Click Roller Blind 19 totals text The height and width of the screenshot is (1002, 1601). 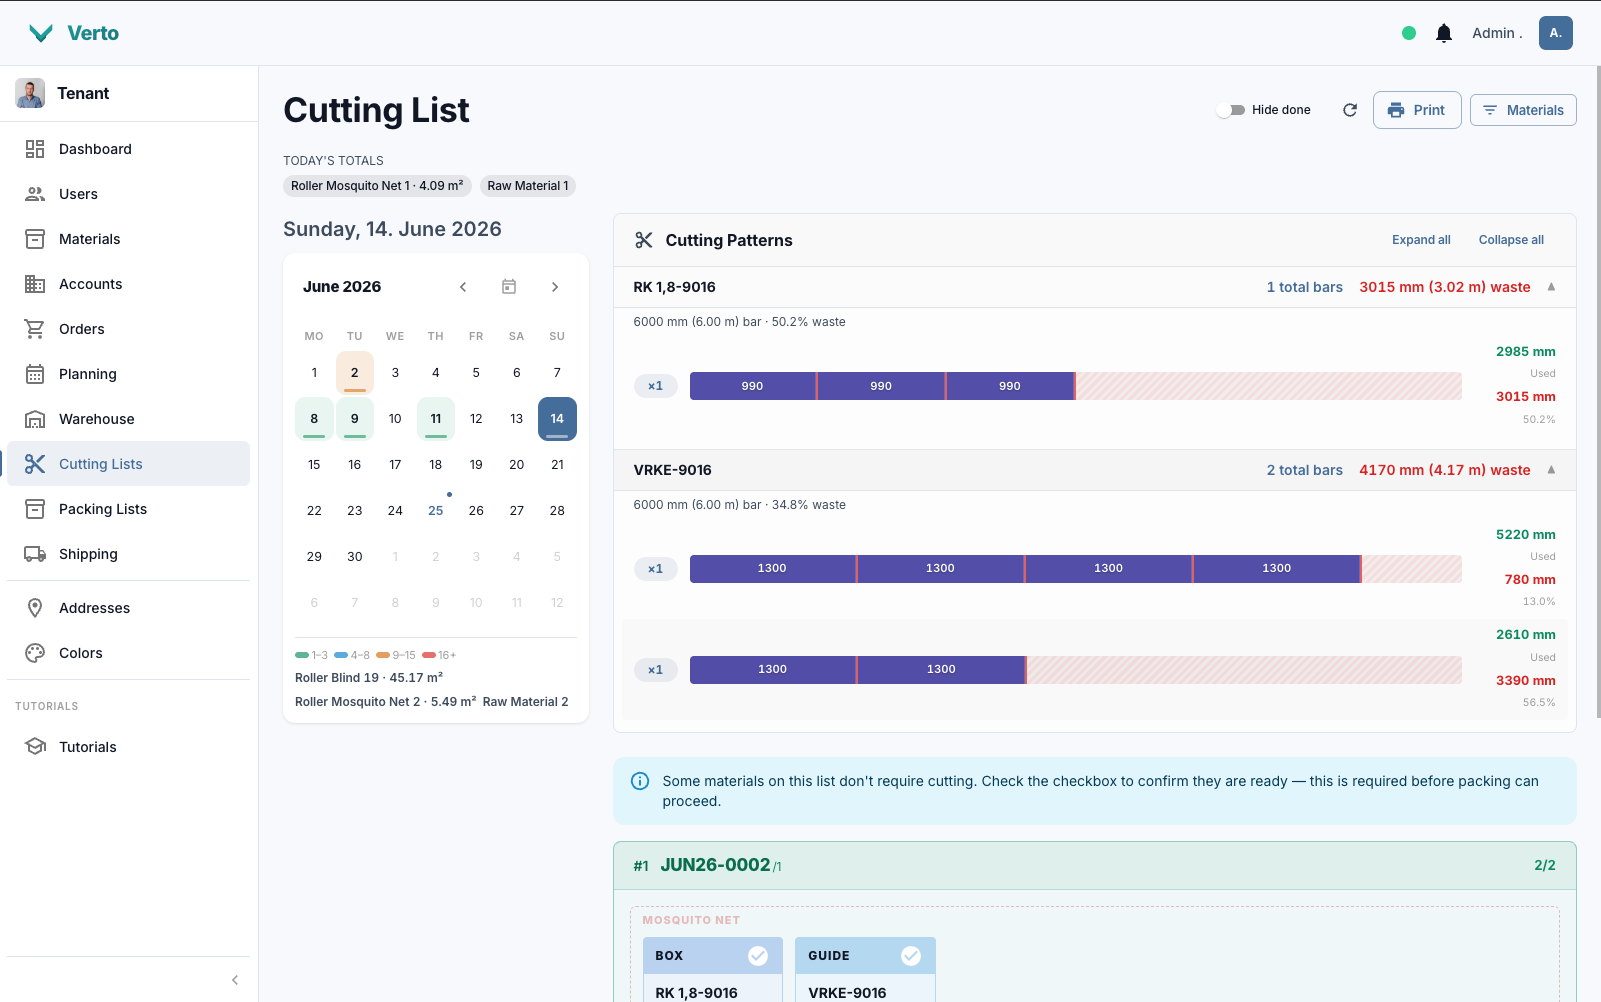pos(369,678)
